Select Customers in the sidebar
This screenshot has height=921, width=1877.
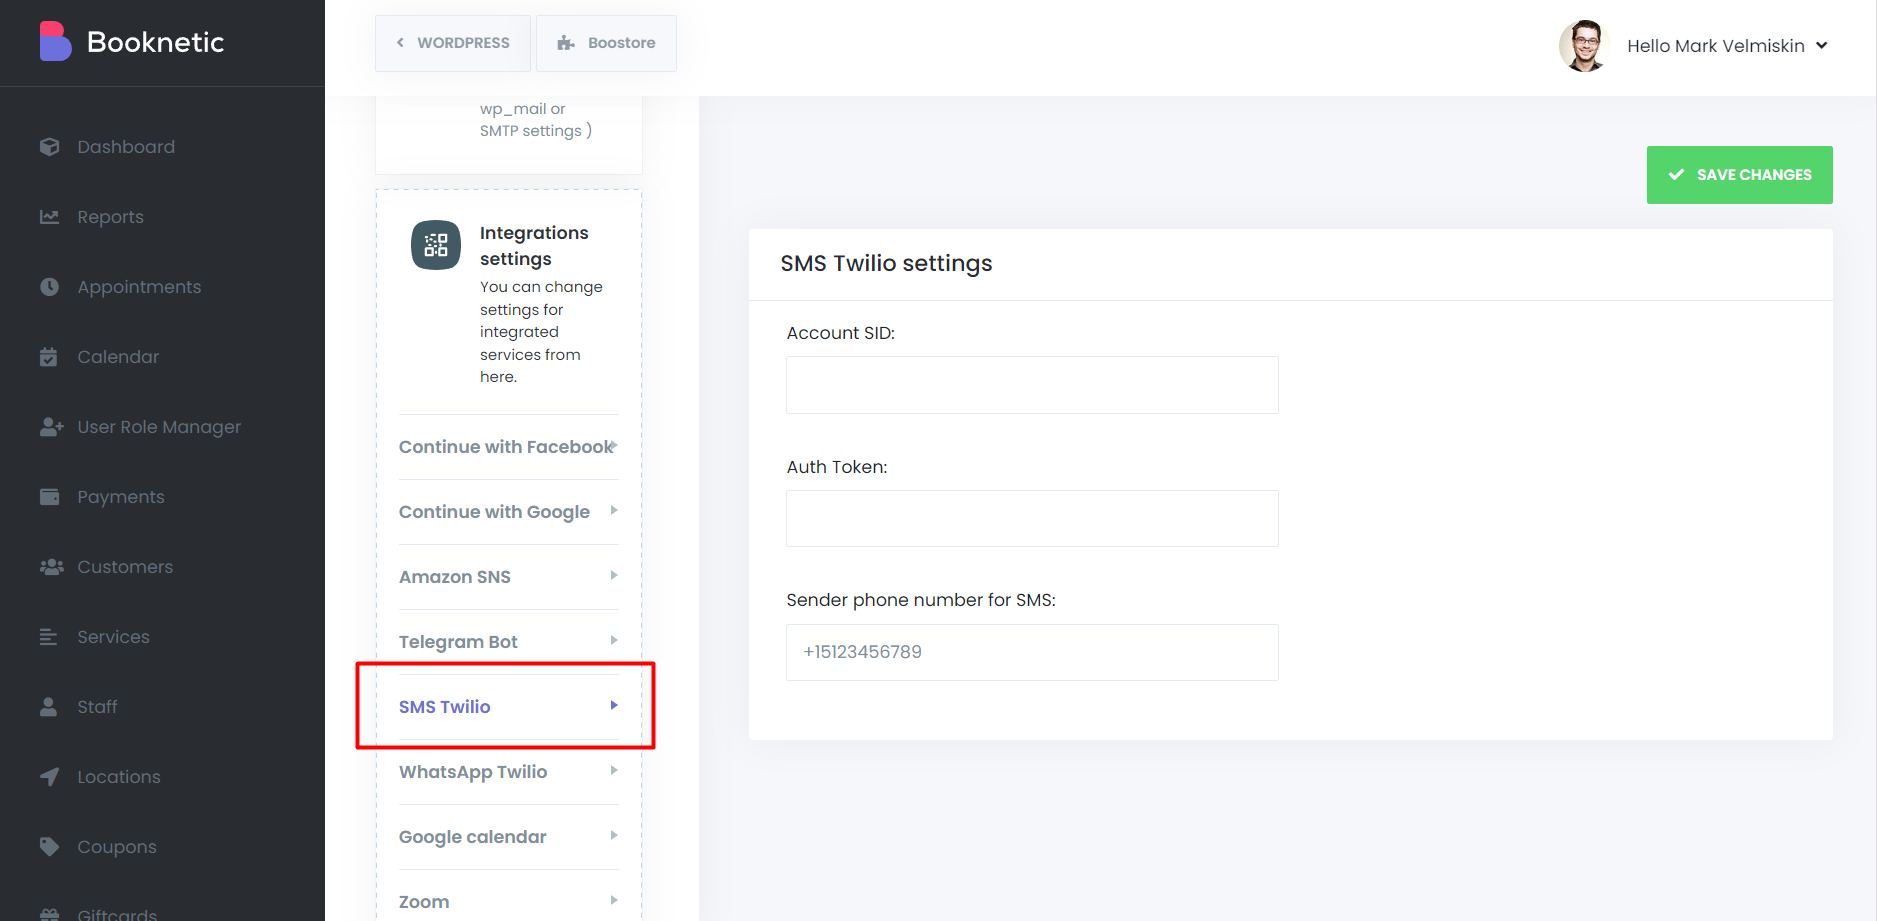click(x=125, y=567)
